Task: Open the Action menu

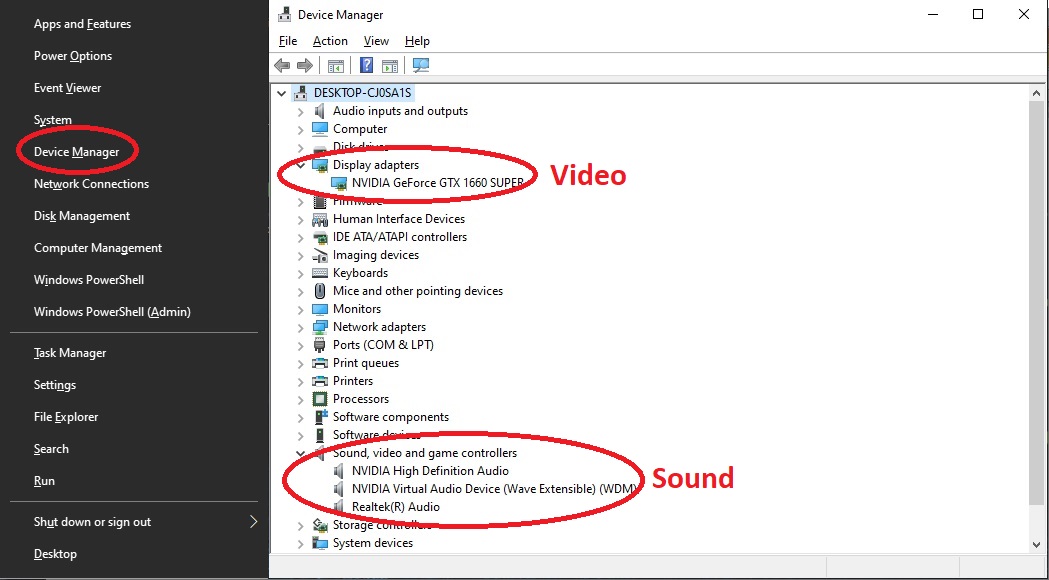Action: tap(330, 41)
